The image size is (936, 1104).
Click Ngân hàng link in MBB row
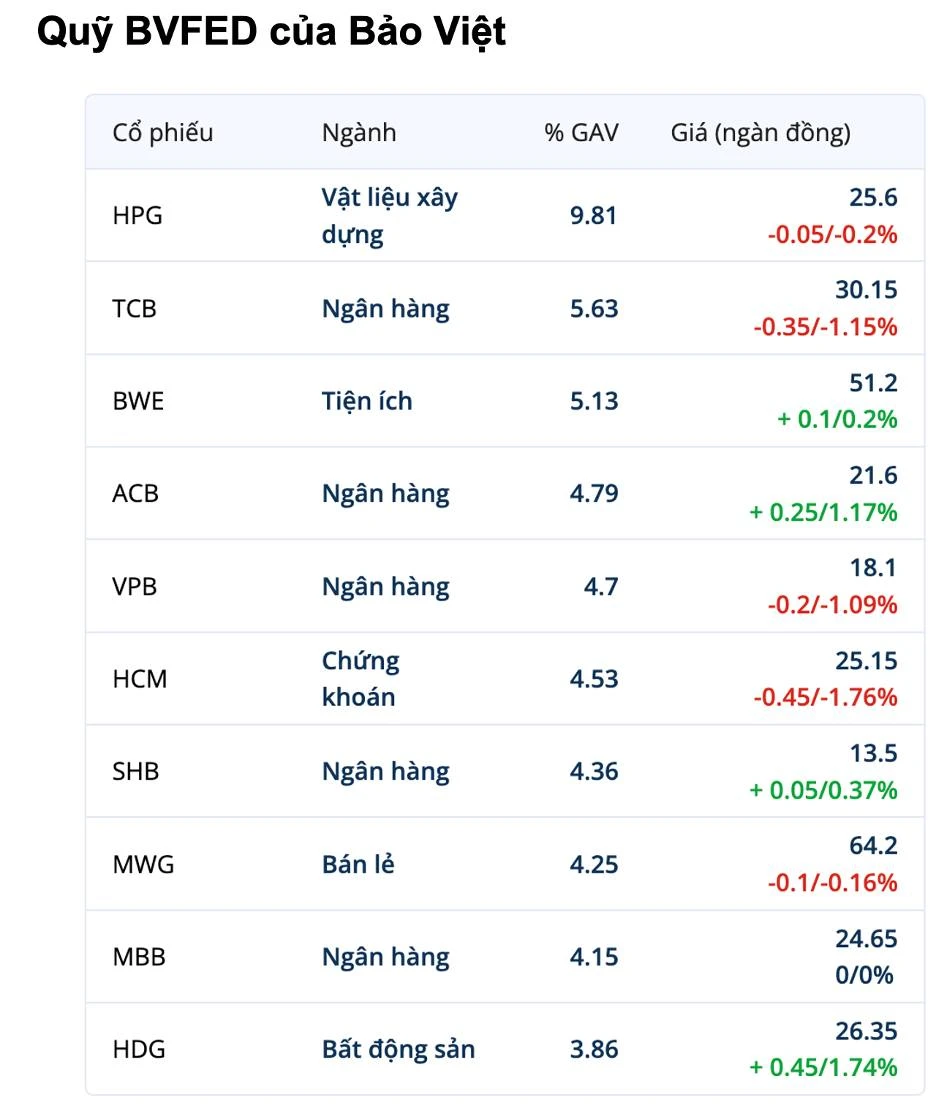point(385,957)
